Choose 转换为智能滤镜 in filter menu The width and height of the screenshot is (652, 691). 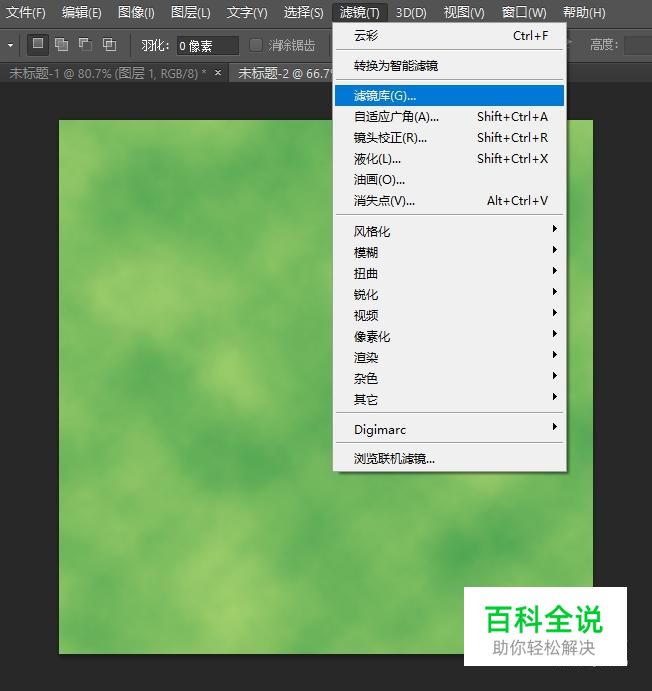coord(449,66)
